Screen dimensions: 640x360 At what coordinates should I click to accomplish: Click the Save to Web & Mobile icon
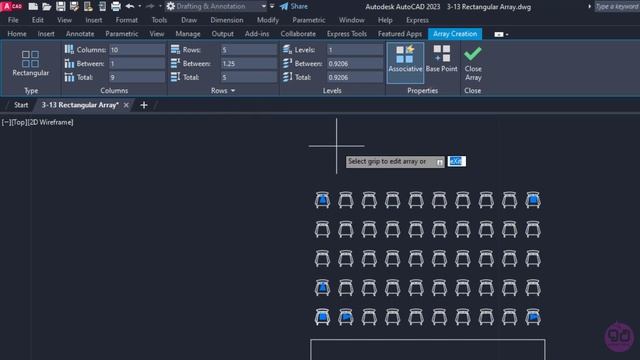pos(102,6)
